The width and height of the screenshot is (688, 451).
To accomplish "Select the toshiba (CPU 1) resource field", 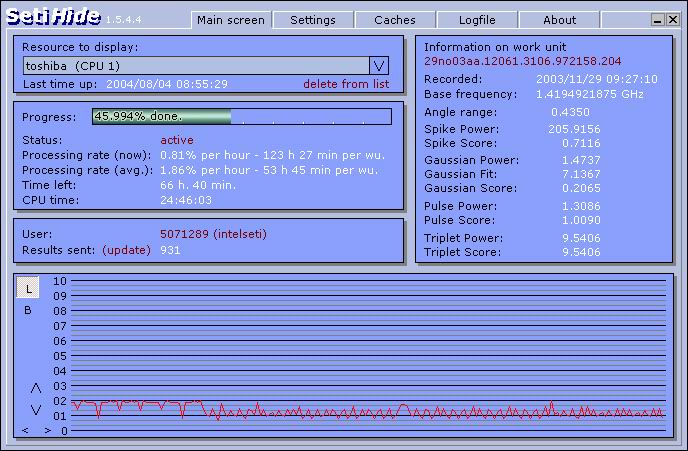I will pos(196,66).
